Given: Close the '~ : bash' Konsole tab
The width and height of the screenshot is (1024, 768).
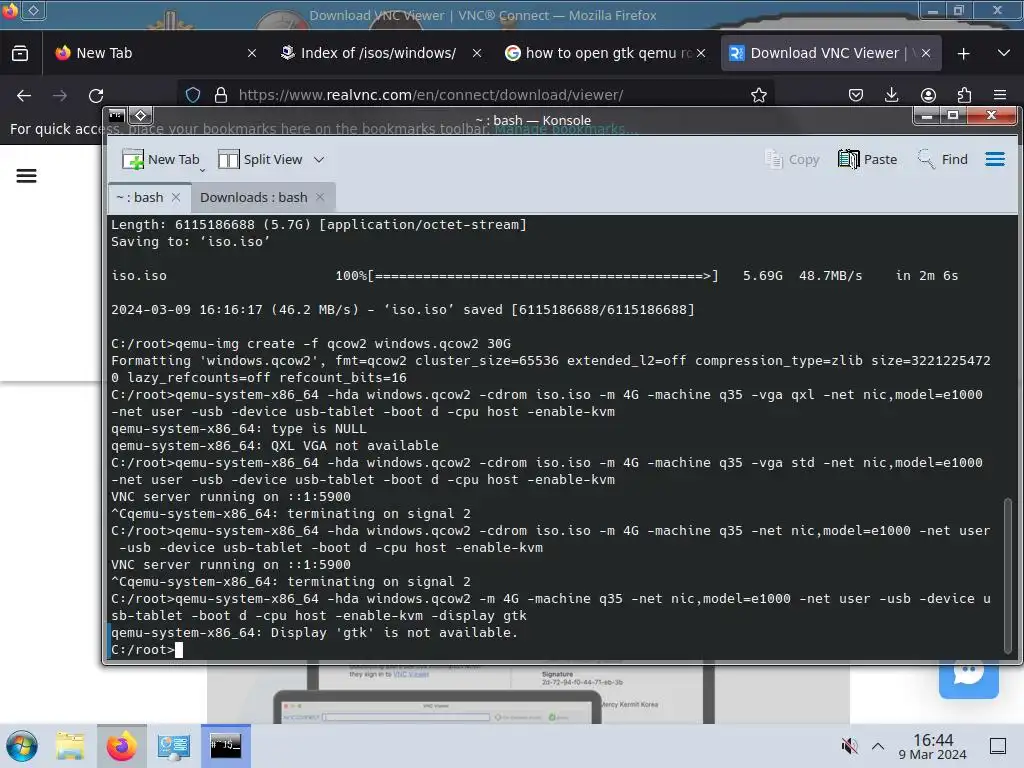Looking at the screenshot, I should (176, 197).
